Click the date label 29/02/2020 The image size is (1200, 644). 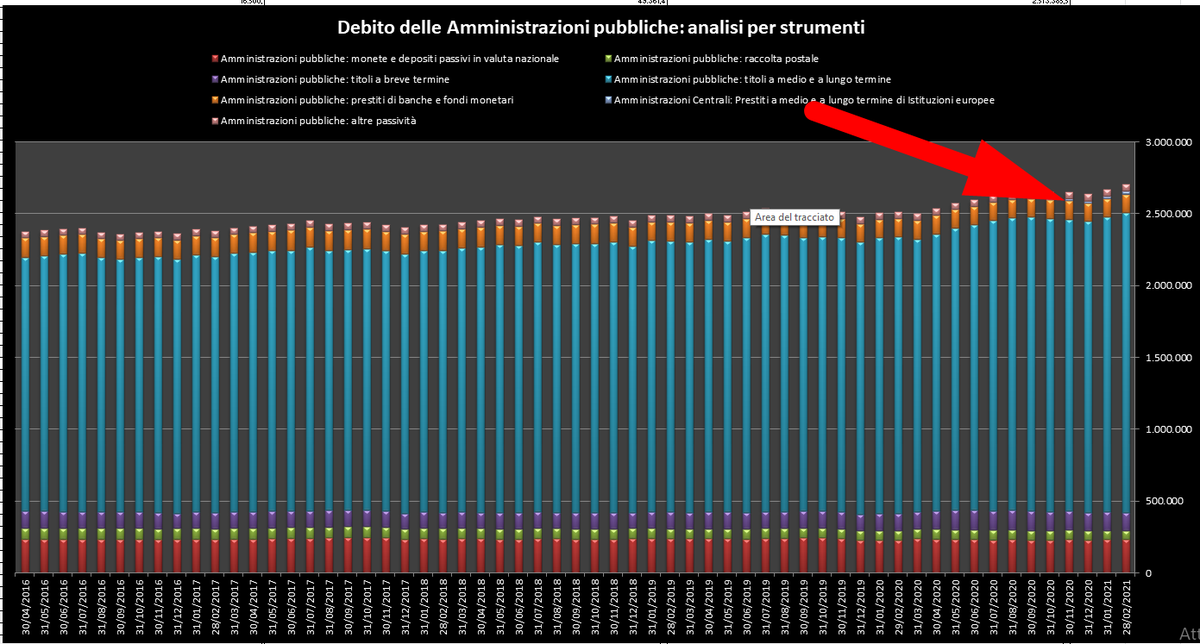pos(901,608)
